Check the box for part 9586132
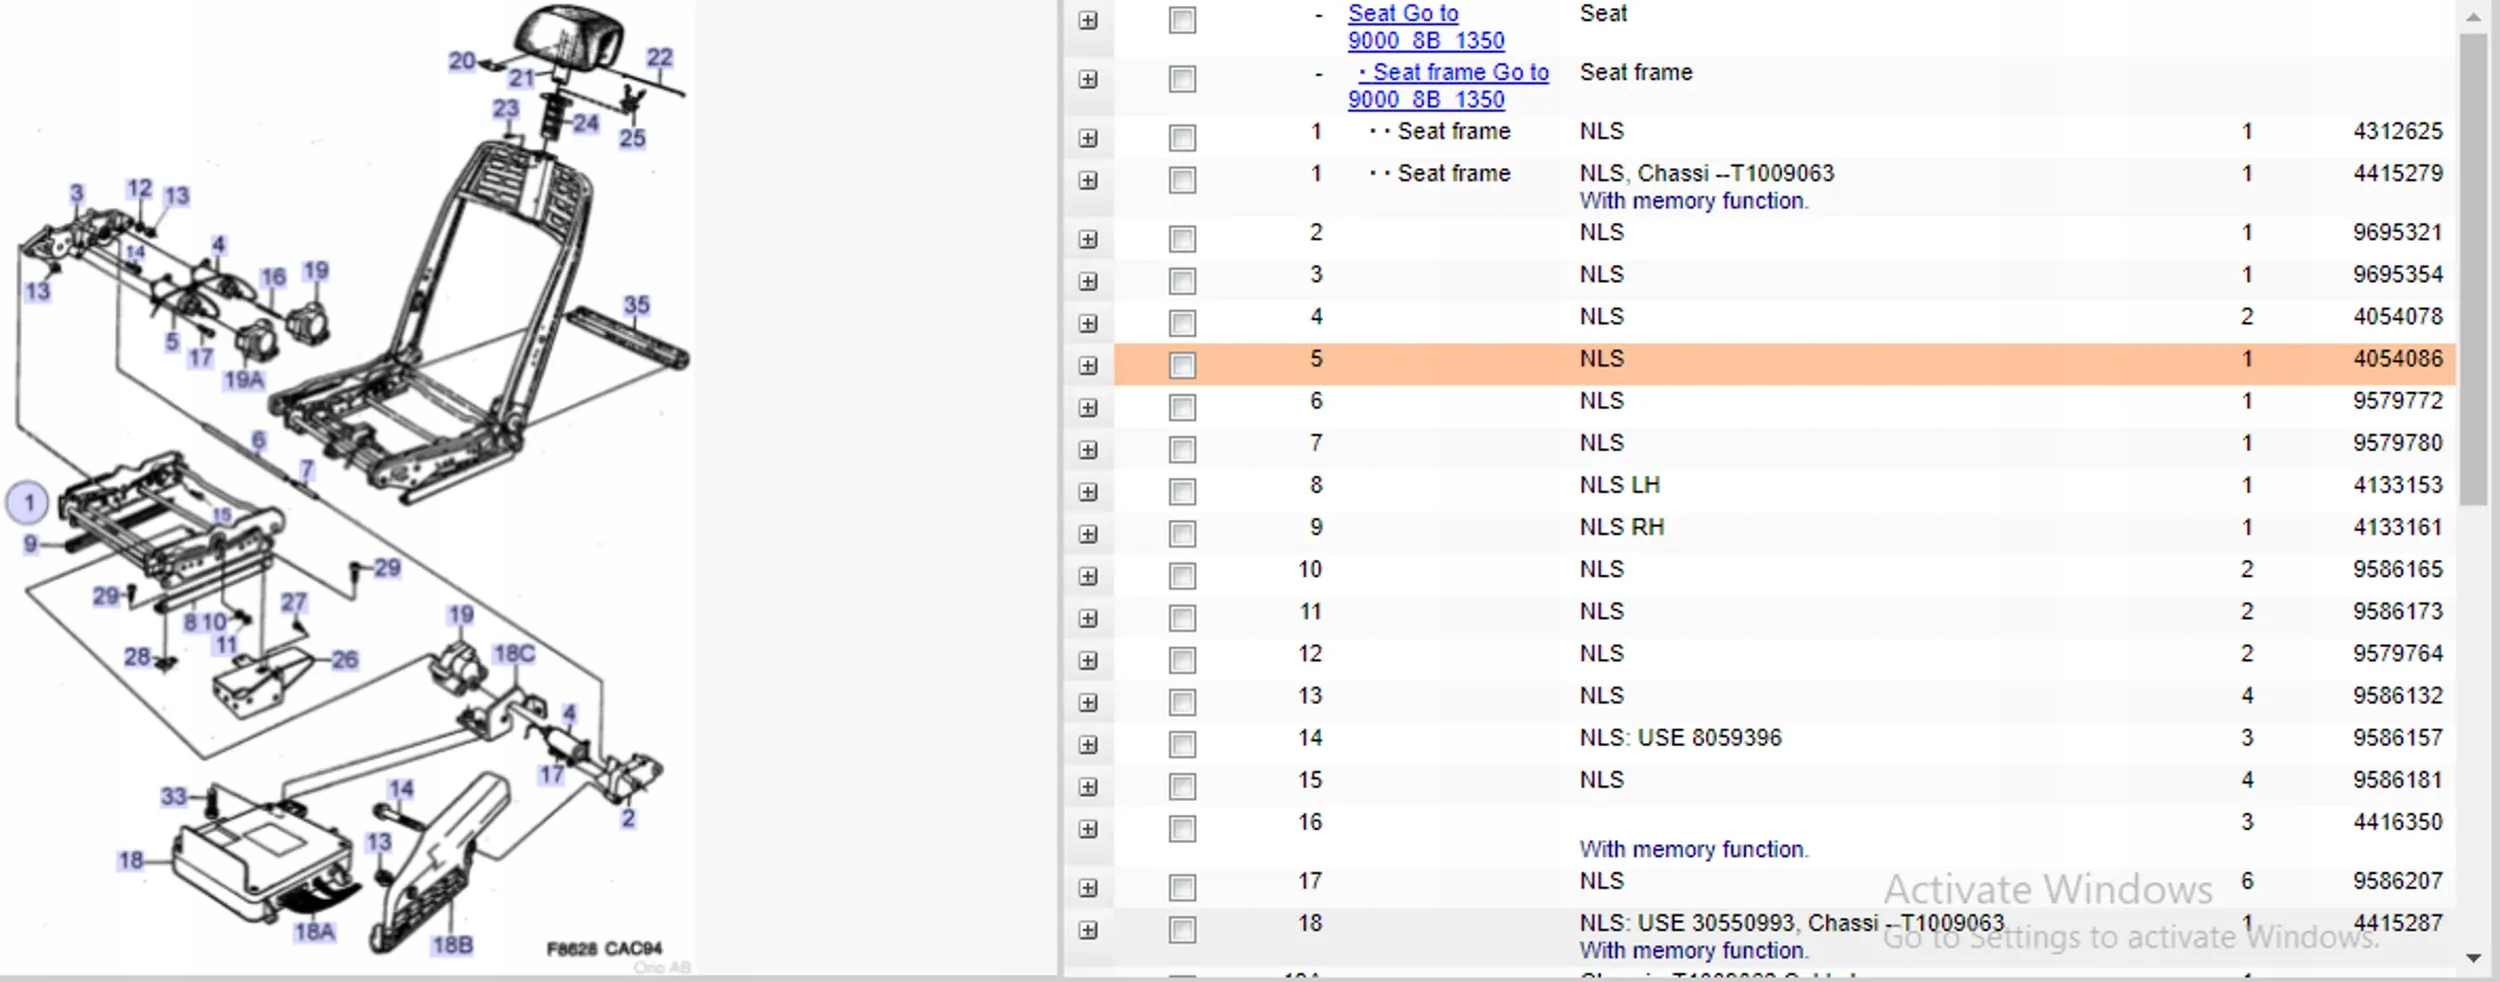This screenshot has width=2500, height=982. [1182, 702]
